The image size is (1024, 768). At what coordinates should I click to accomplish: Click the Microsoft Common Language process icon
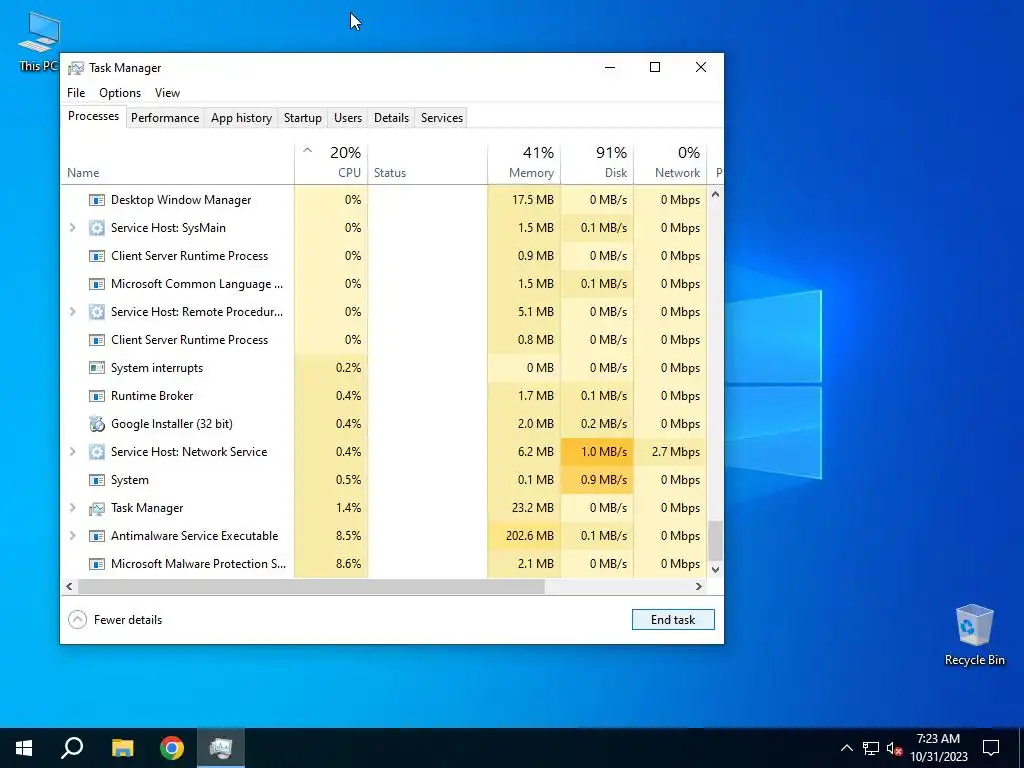(x=97, y=284)
